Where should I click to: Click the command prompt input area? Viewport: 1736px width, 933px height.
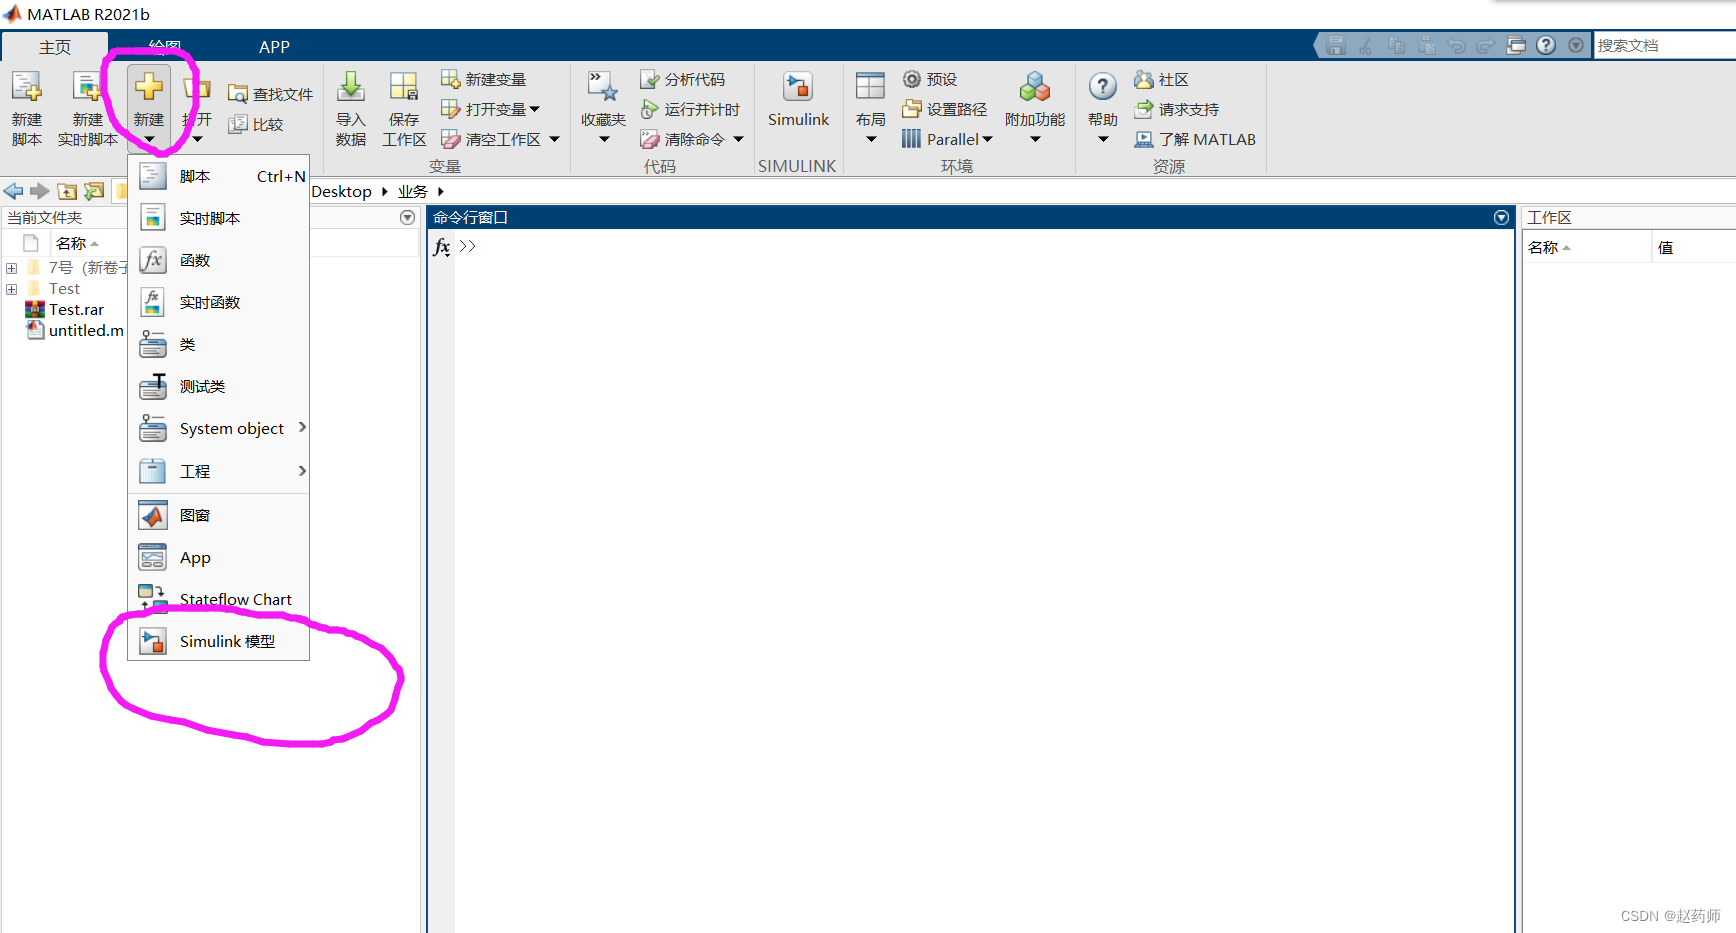[985, 247]
